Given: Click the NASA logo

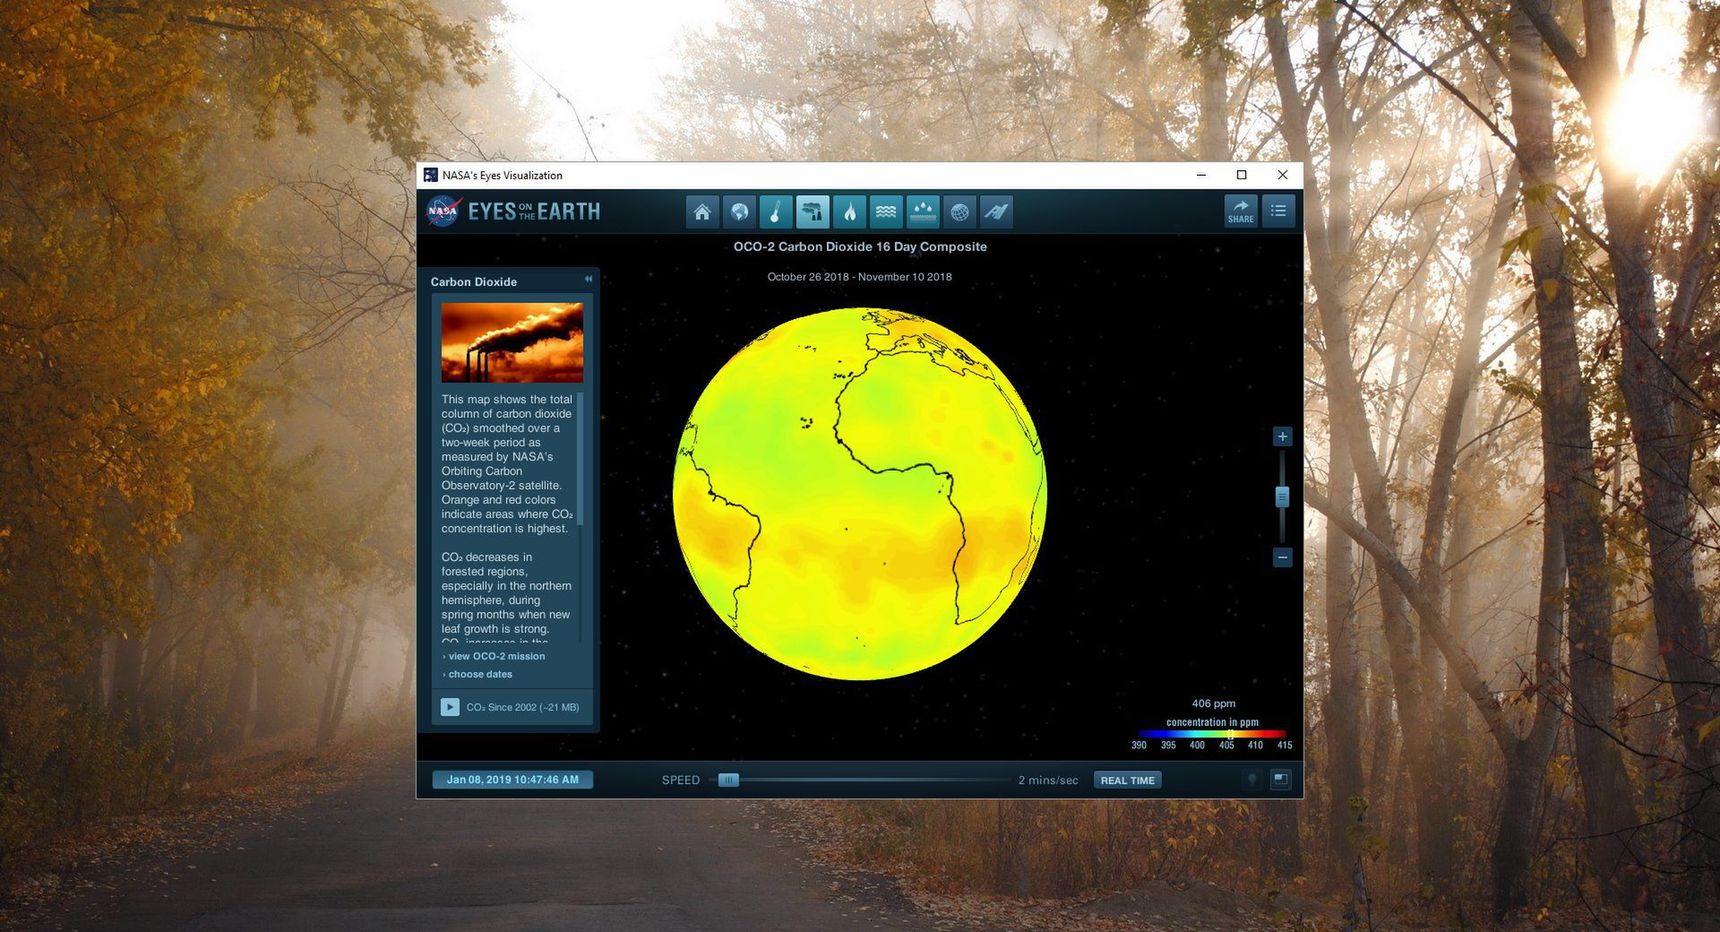Looking at the screenshot, I should point(443,211).
